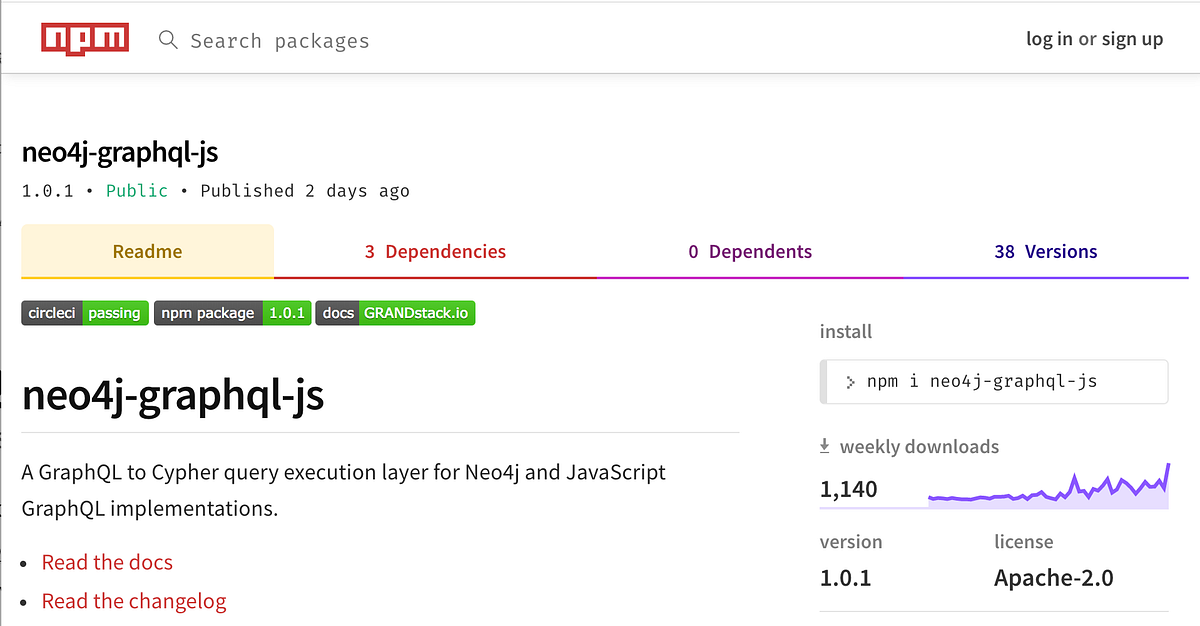Click the weekly downloads sparkline chart

click(1048, 489)
